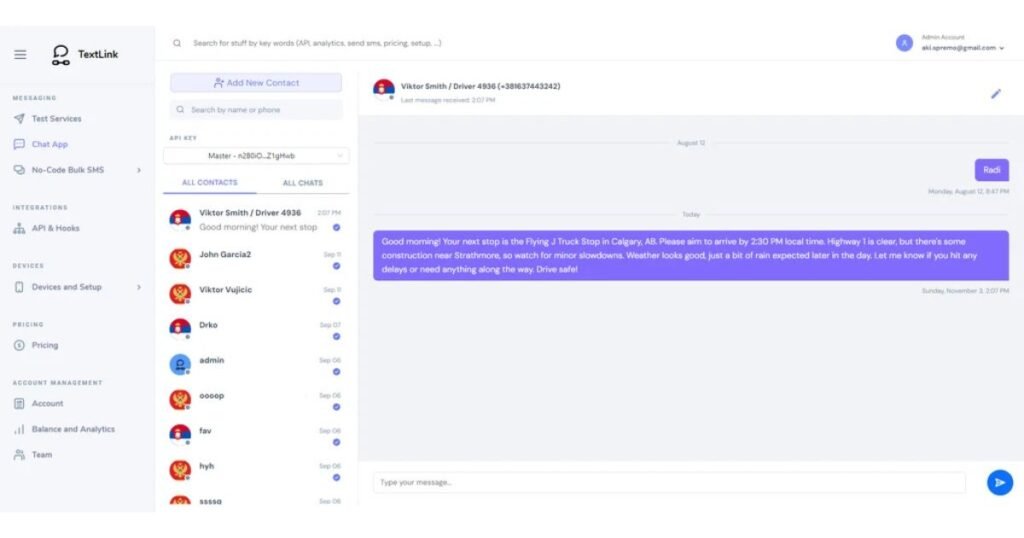Switch to the All Chats tab
Screen dimensions: 1024x538
[x=302, y=183]
